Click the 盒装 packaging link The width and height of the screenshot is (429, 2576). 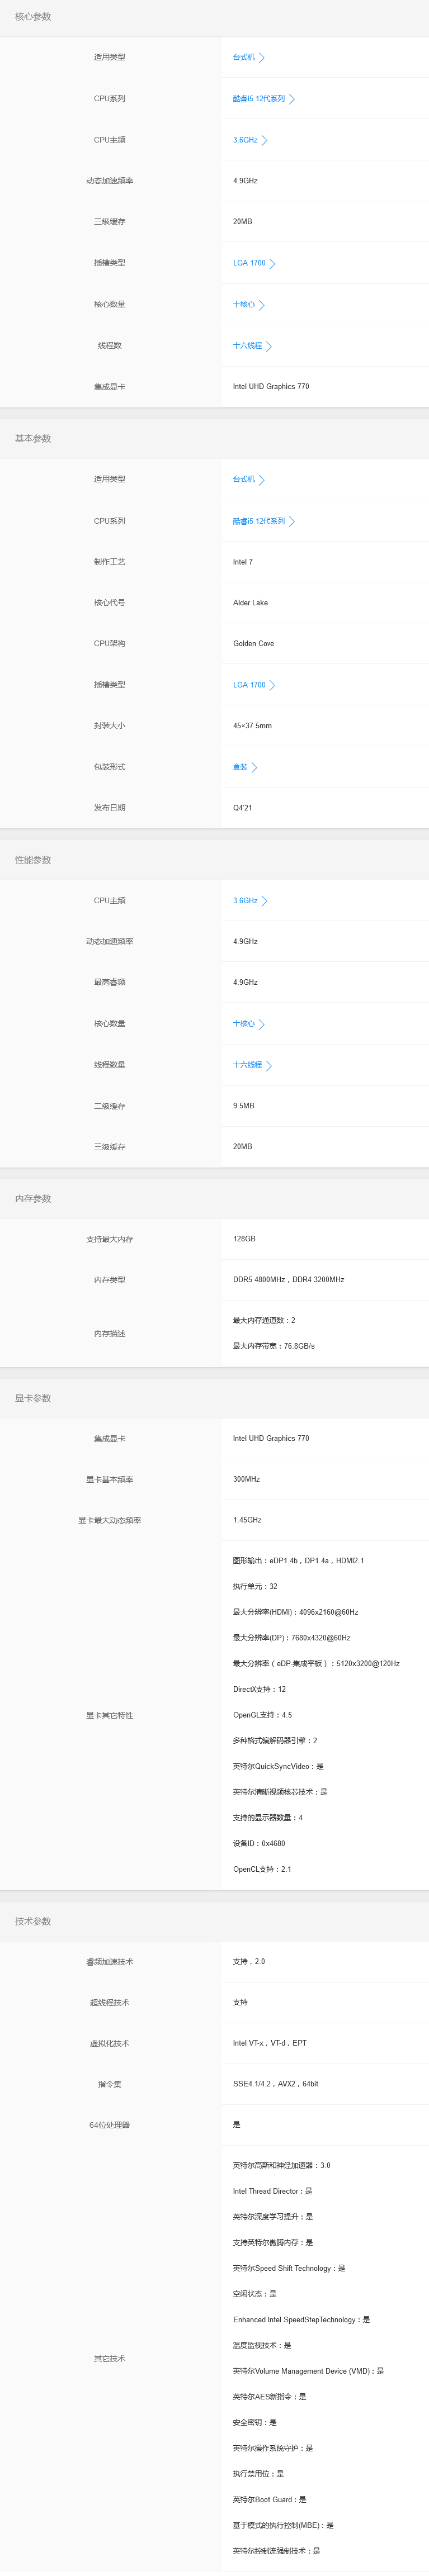239,767
